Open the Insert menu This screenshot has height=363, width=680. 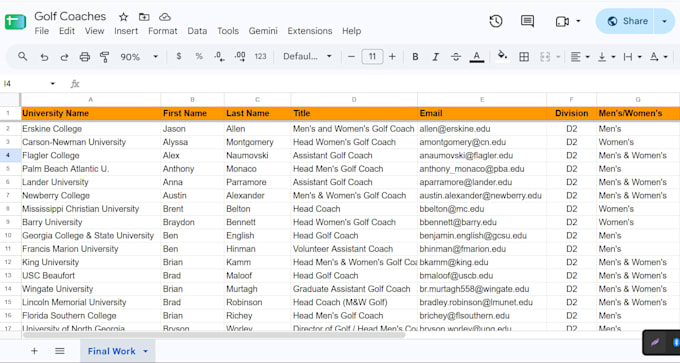click(x=126, y=31)
